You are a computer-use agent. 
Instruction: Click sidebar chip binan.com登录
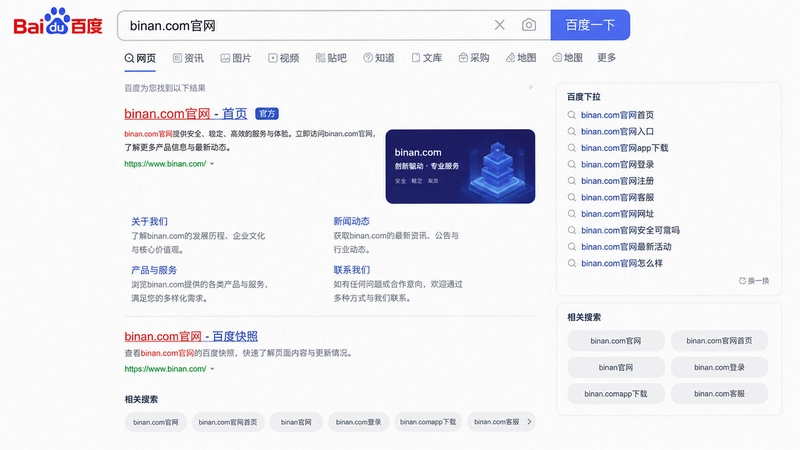coord(719,367)
